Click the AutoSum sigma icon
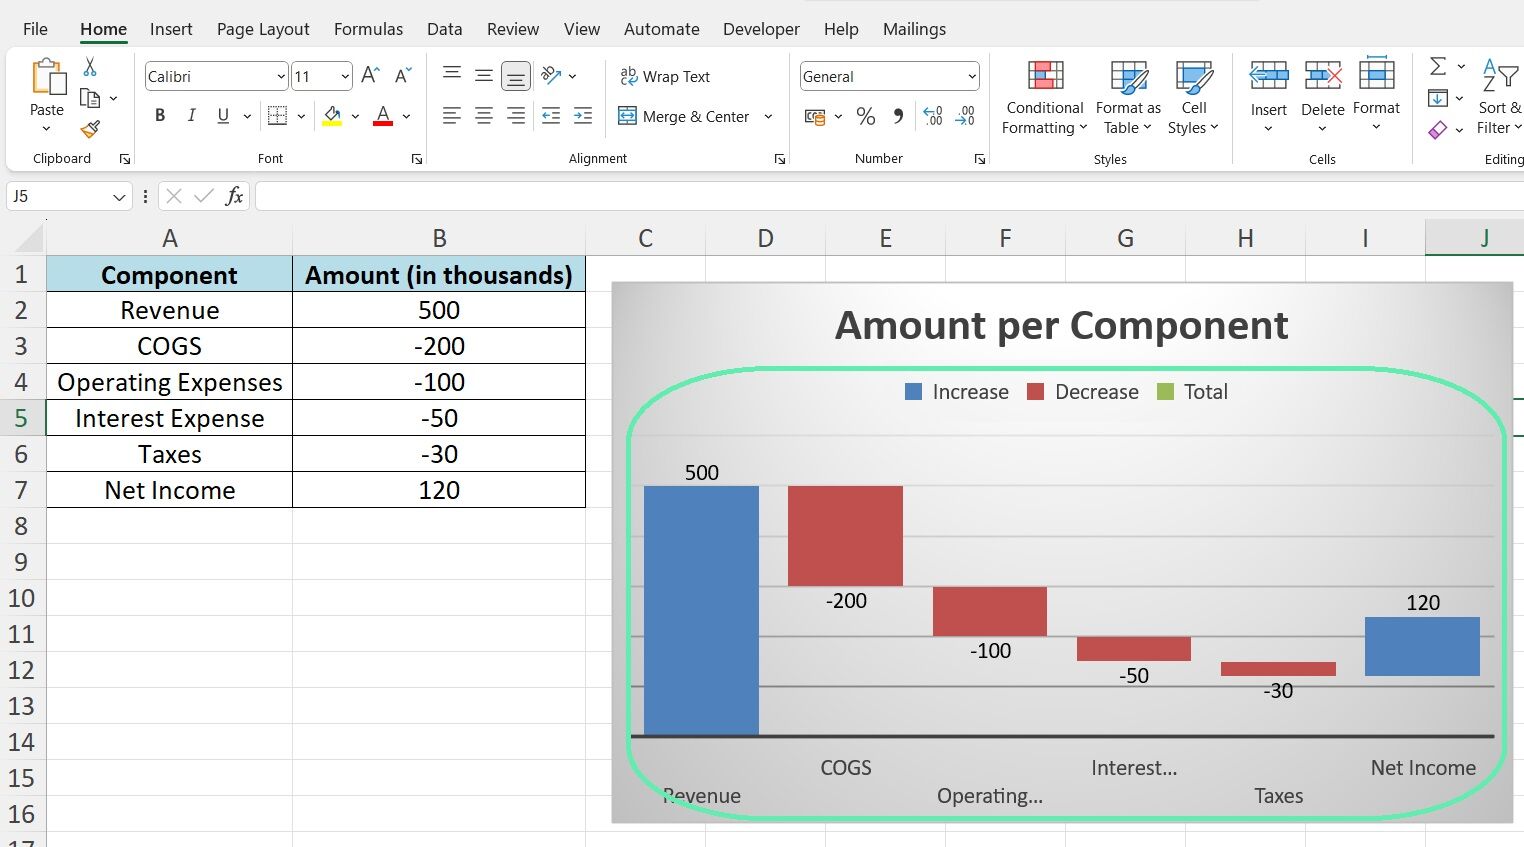 (1438, 66)
